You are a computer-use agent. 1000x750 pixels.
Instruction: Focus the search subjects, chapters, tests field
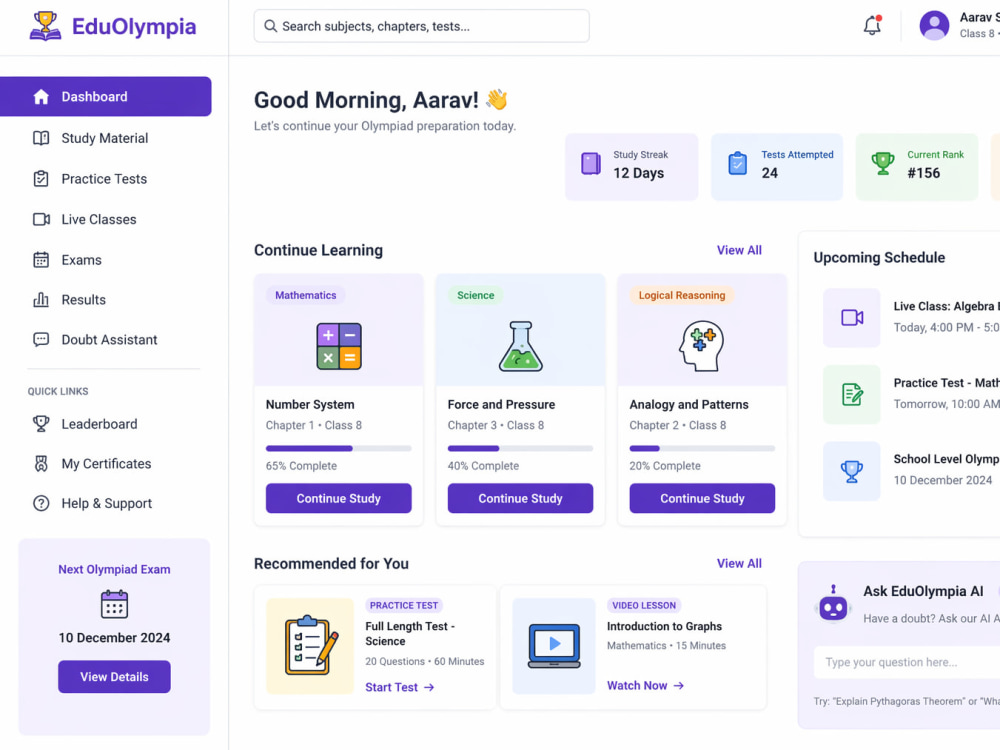tap(422, 26)
